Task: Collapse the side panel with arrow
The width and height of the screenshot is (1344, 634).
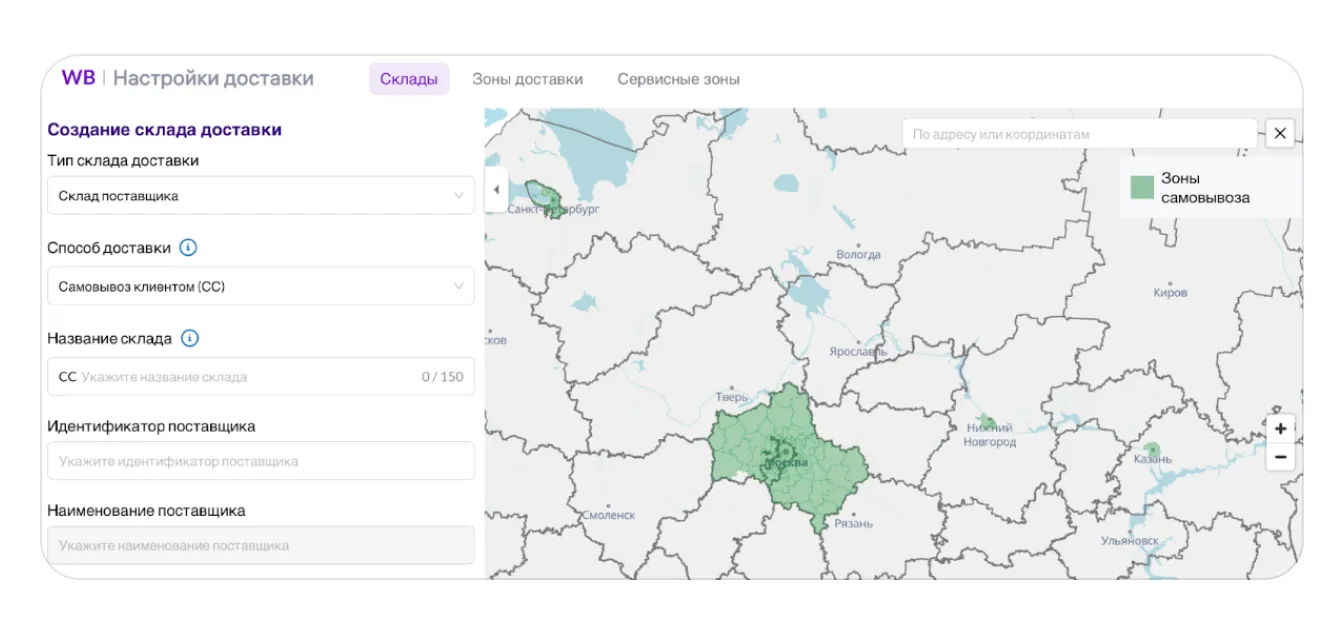Action: [497, 190]
